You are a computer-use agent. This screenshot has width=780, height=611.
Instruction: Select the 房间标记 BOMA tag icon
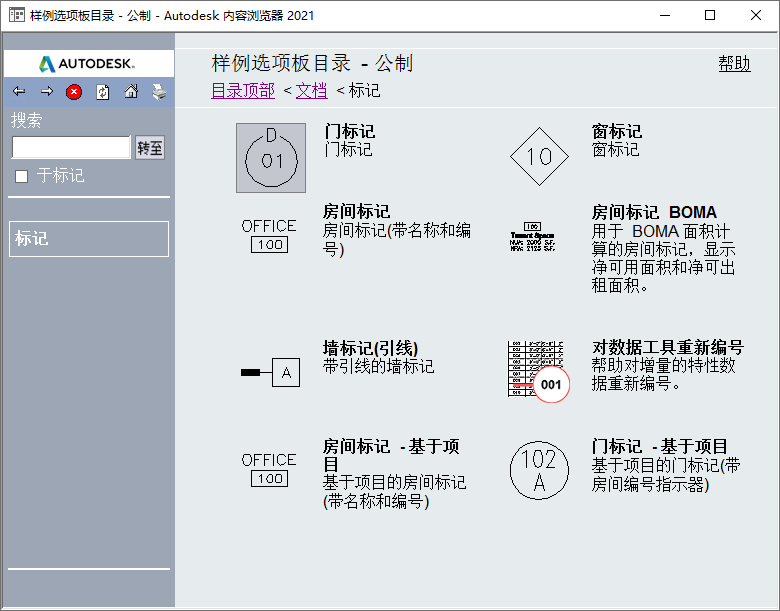(x=532, y=236)
